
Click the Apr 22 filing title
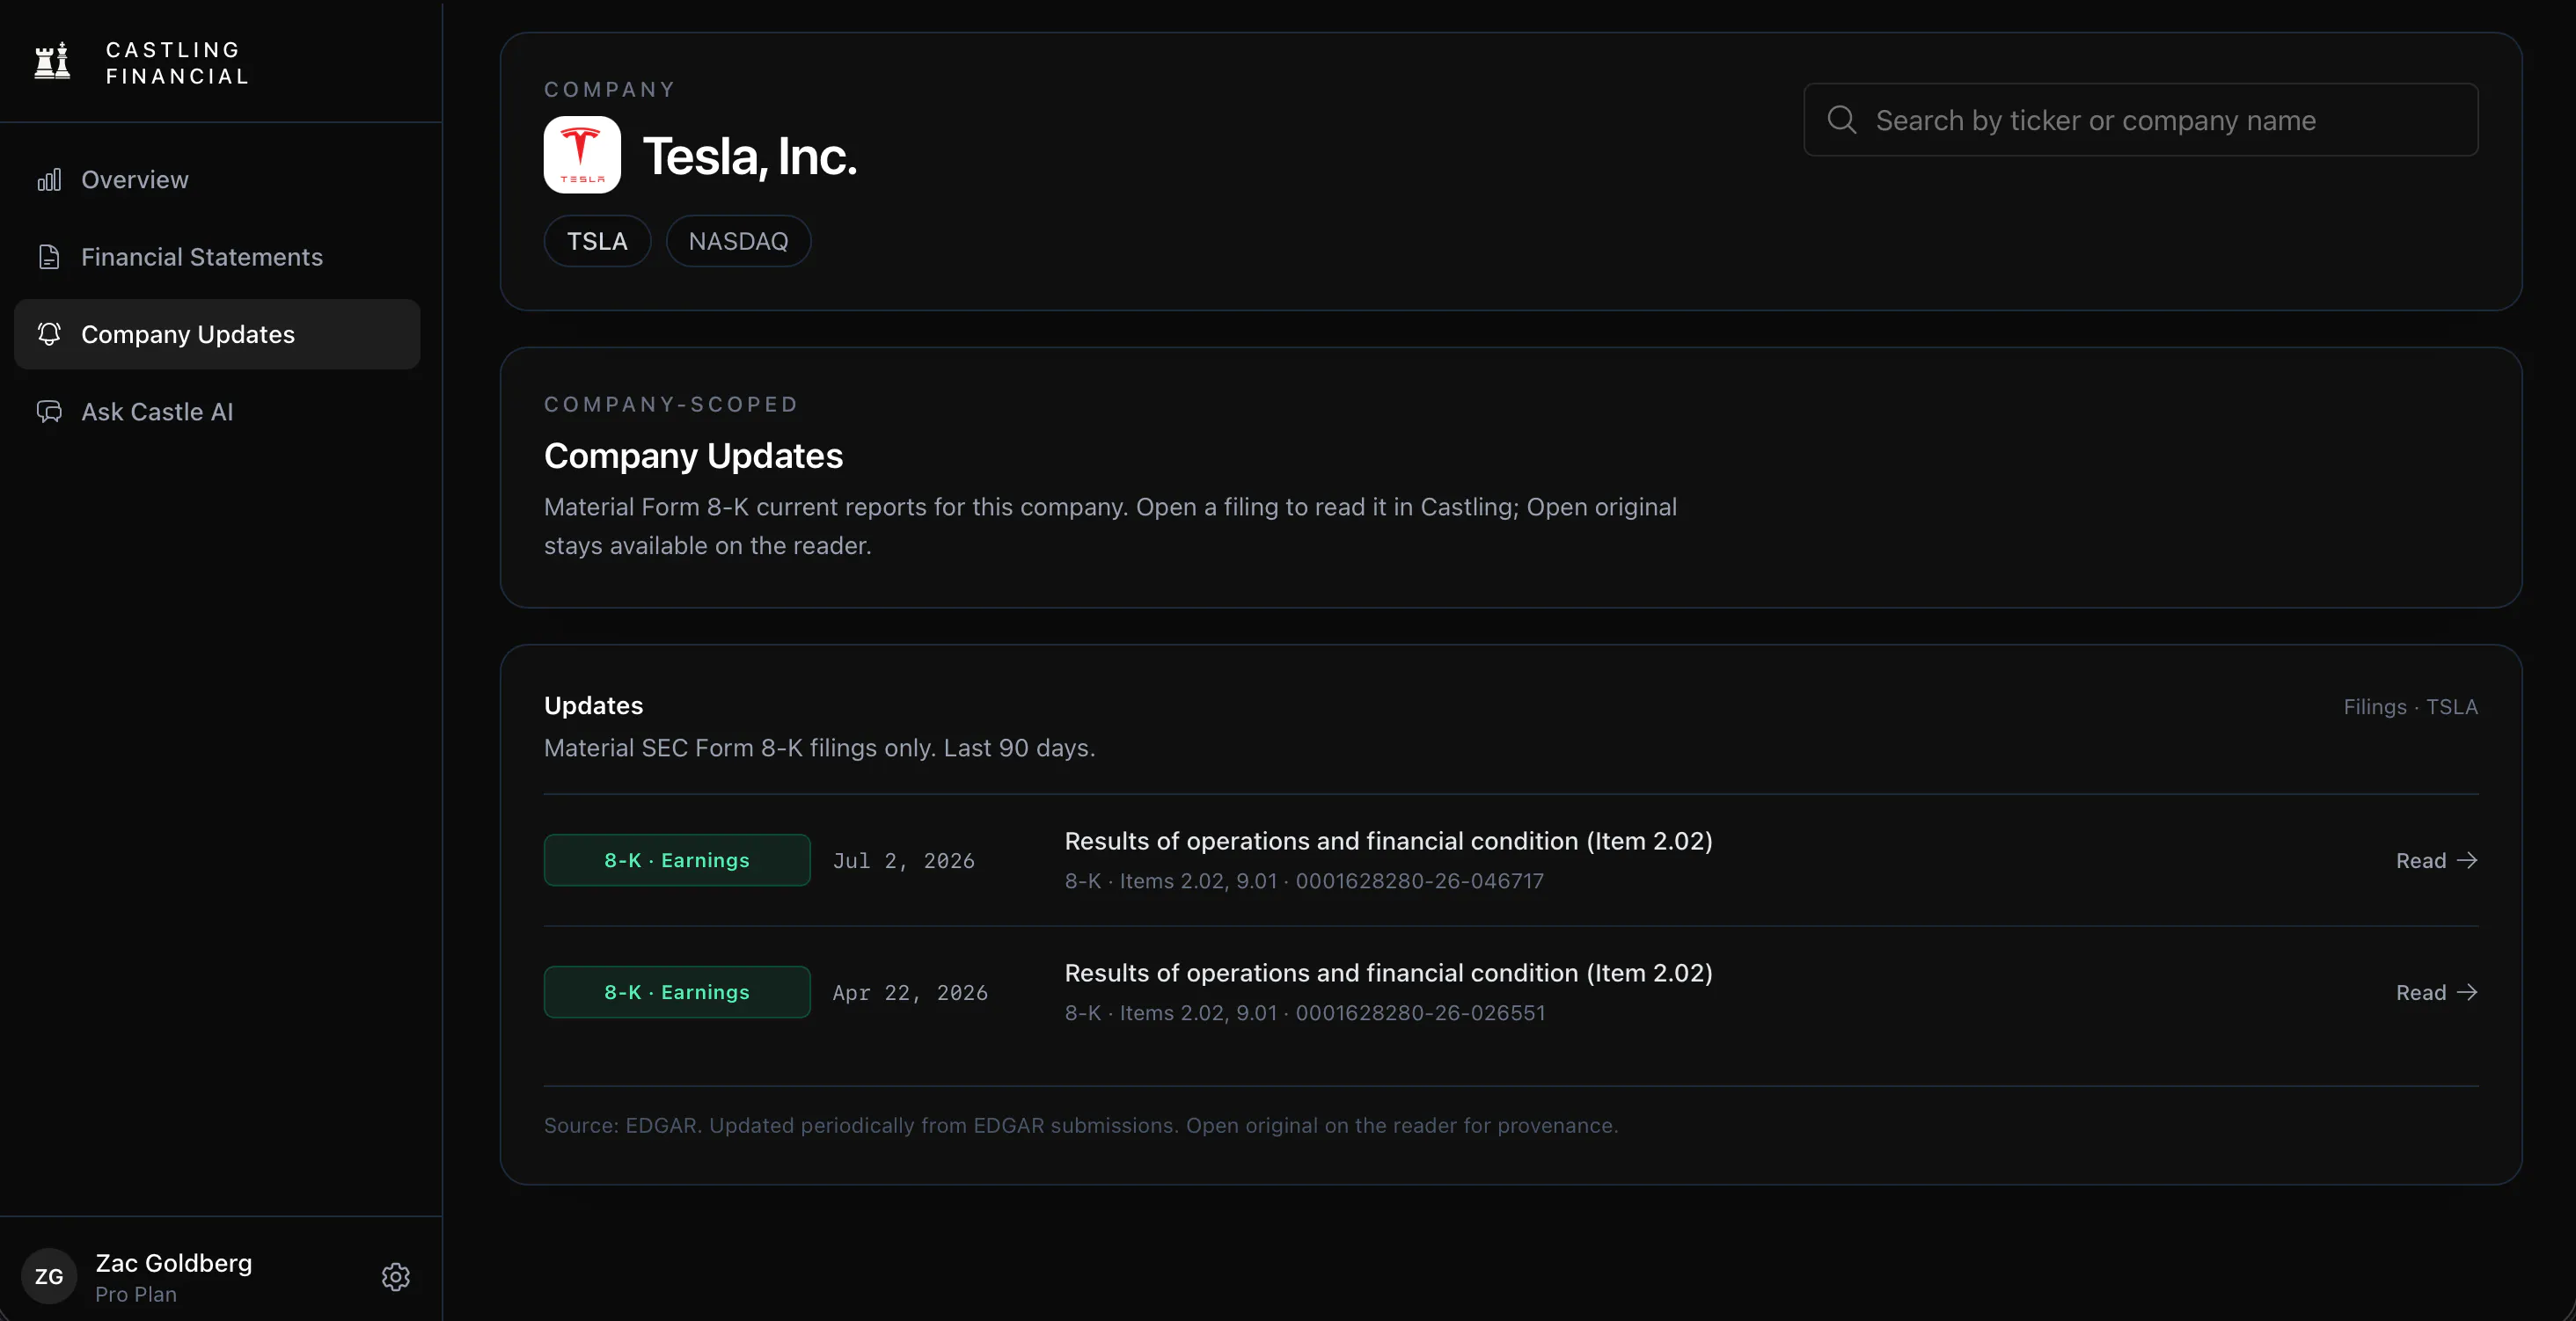(x=1388, y=973)
